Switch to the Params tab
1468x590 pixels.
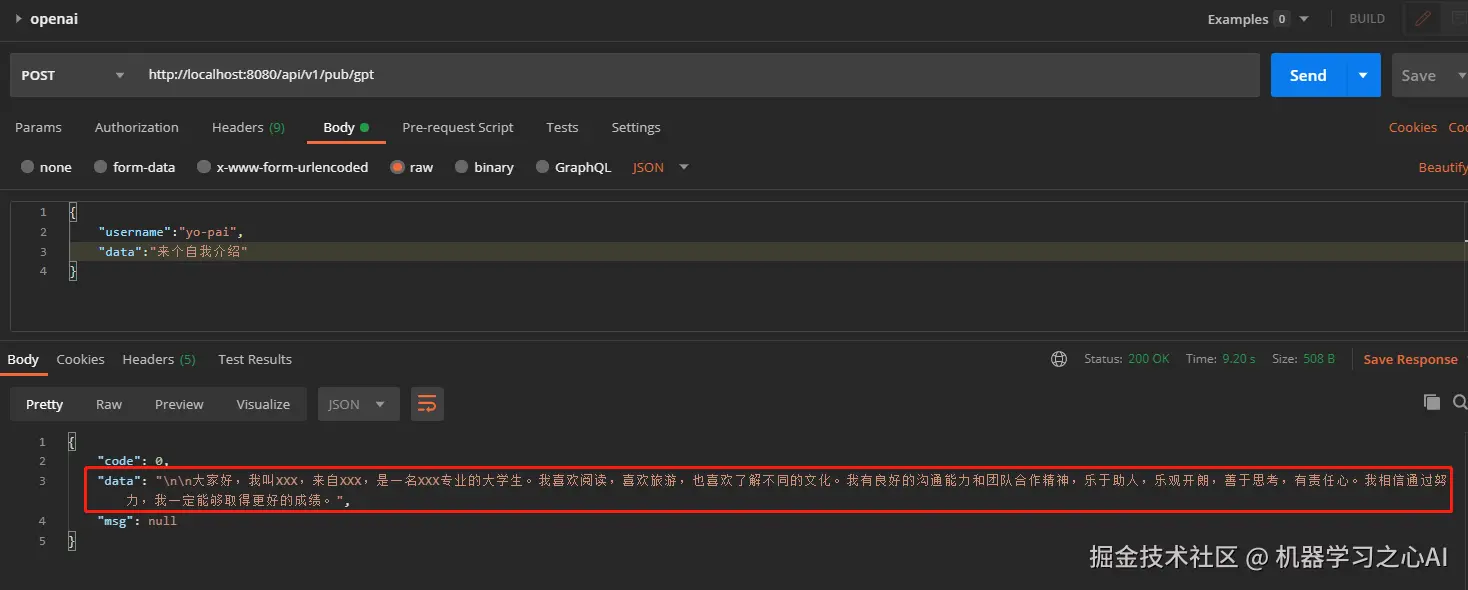pyautogui.click(x=38, y=127)
